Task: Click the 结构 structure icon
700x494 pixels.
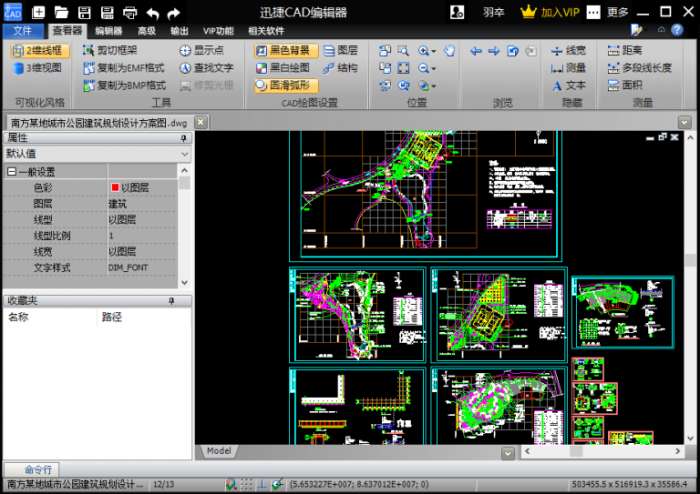Action: (x=340, y=68)
